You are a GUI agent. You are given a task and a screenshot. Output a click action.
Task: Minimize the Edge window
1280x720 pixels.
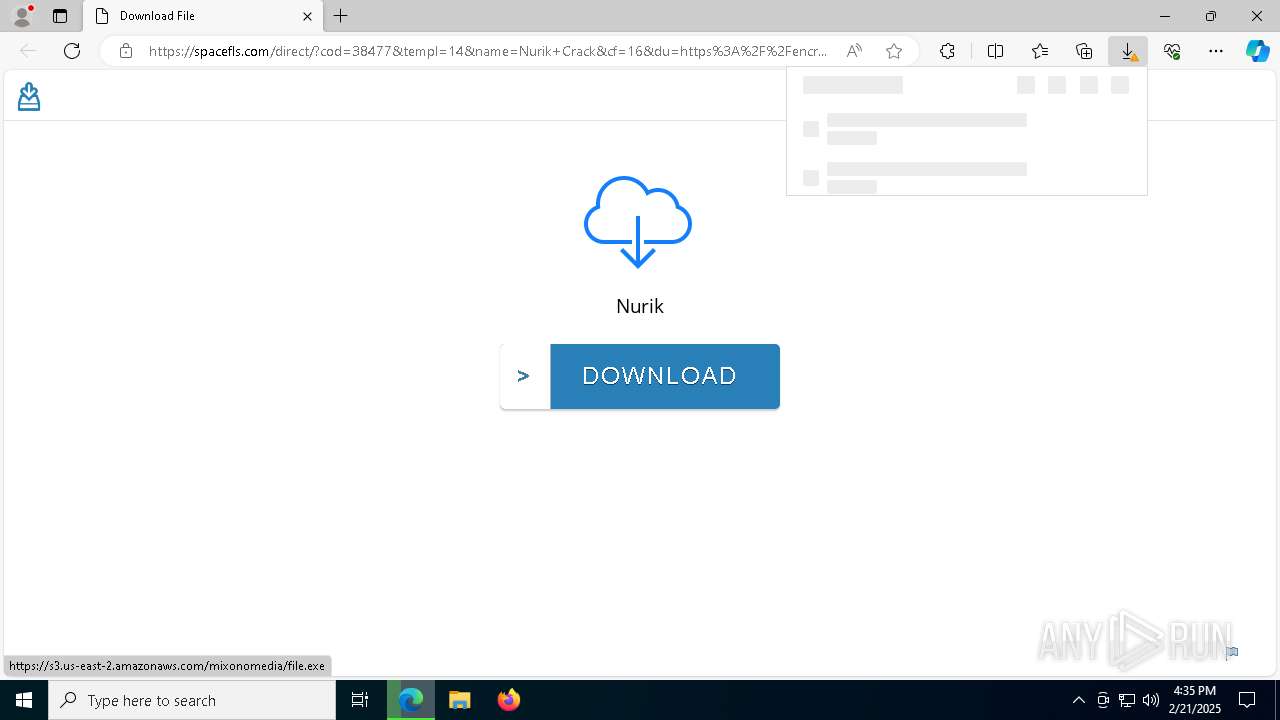click(1165, 16)
